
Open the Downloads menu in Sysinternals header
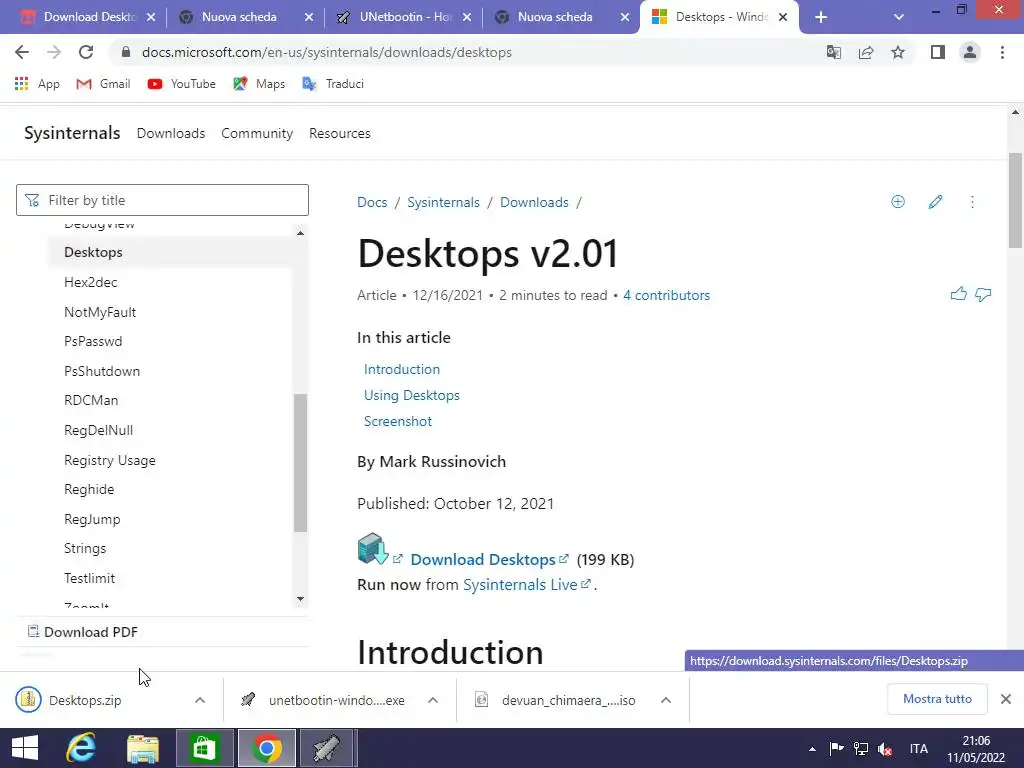pyautogui.click(x=170, y=133)
